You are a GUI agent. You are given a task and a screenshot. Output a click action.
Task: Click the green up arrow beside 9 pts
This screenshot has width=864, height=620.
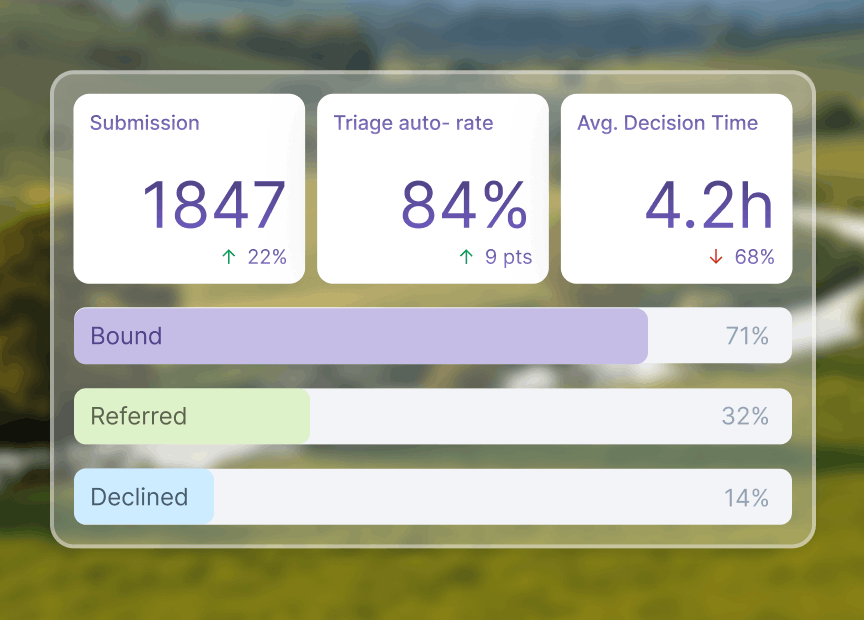tap(466, 256)
